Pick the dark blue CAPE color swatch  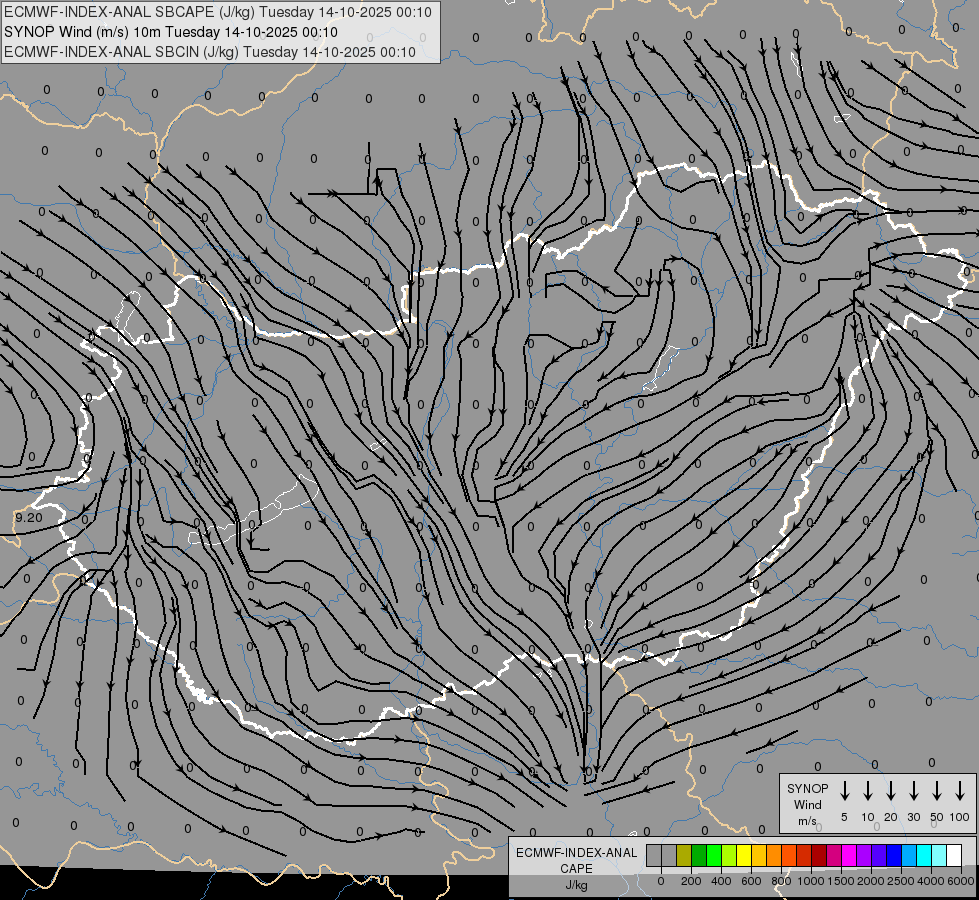[x=894, y=855]
